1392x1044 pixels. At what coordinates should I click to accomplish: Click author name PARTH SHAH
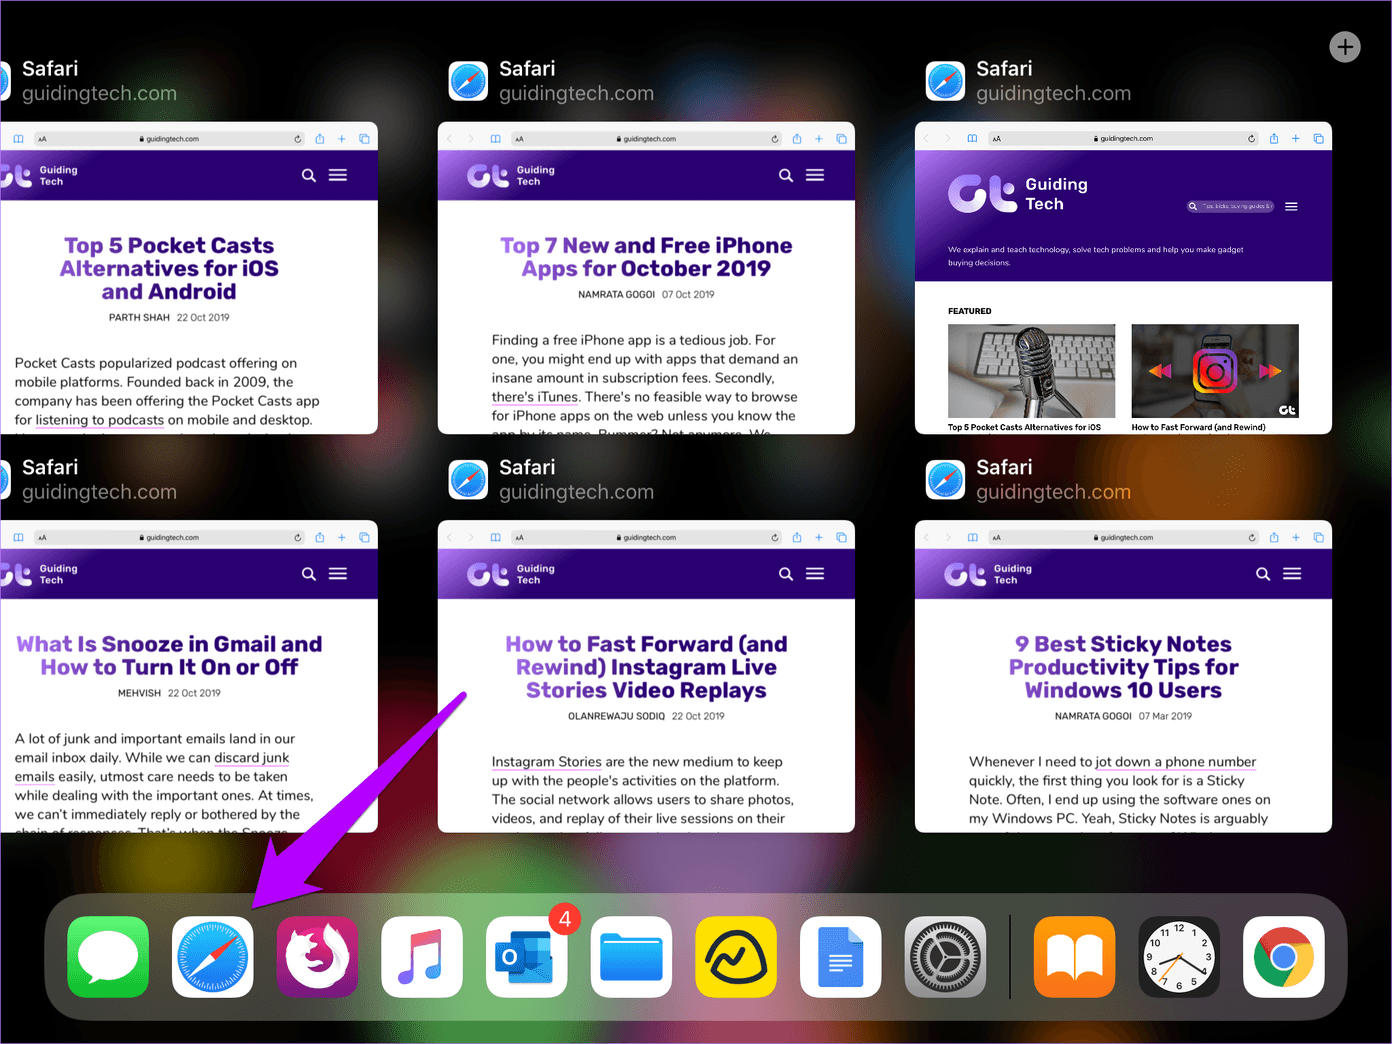click(x=139, y=318)
